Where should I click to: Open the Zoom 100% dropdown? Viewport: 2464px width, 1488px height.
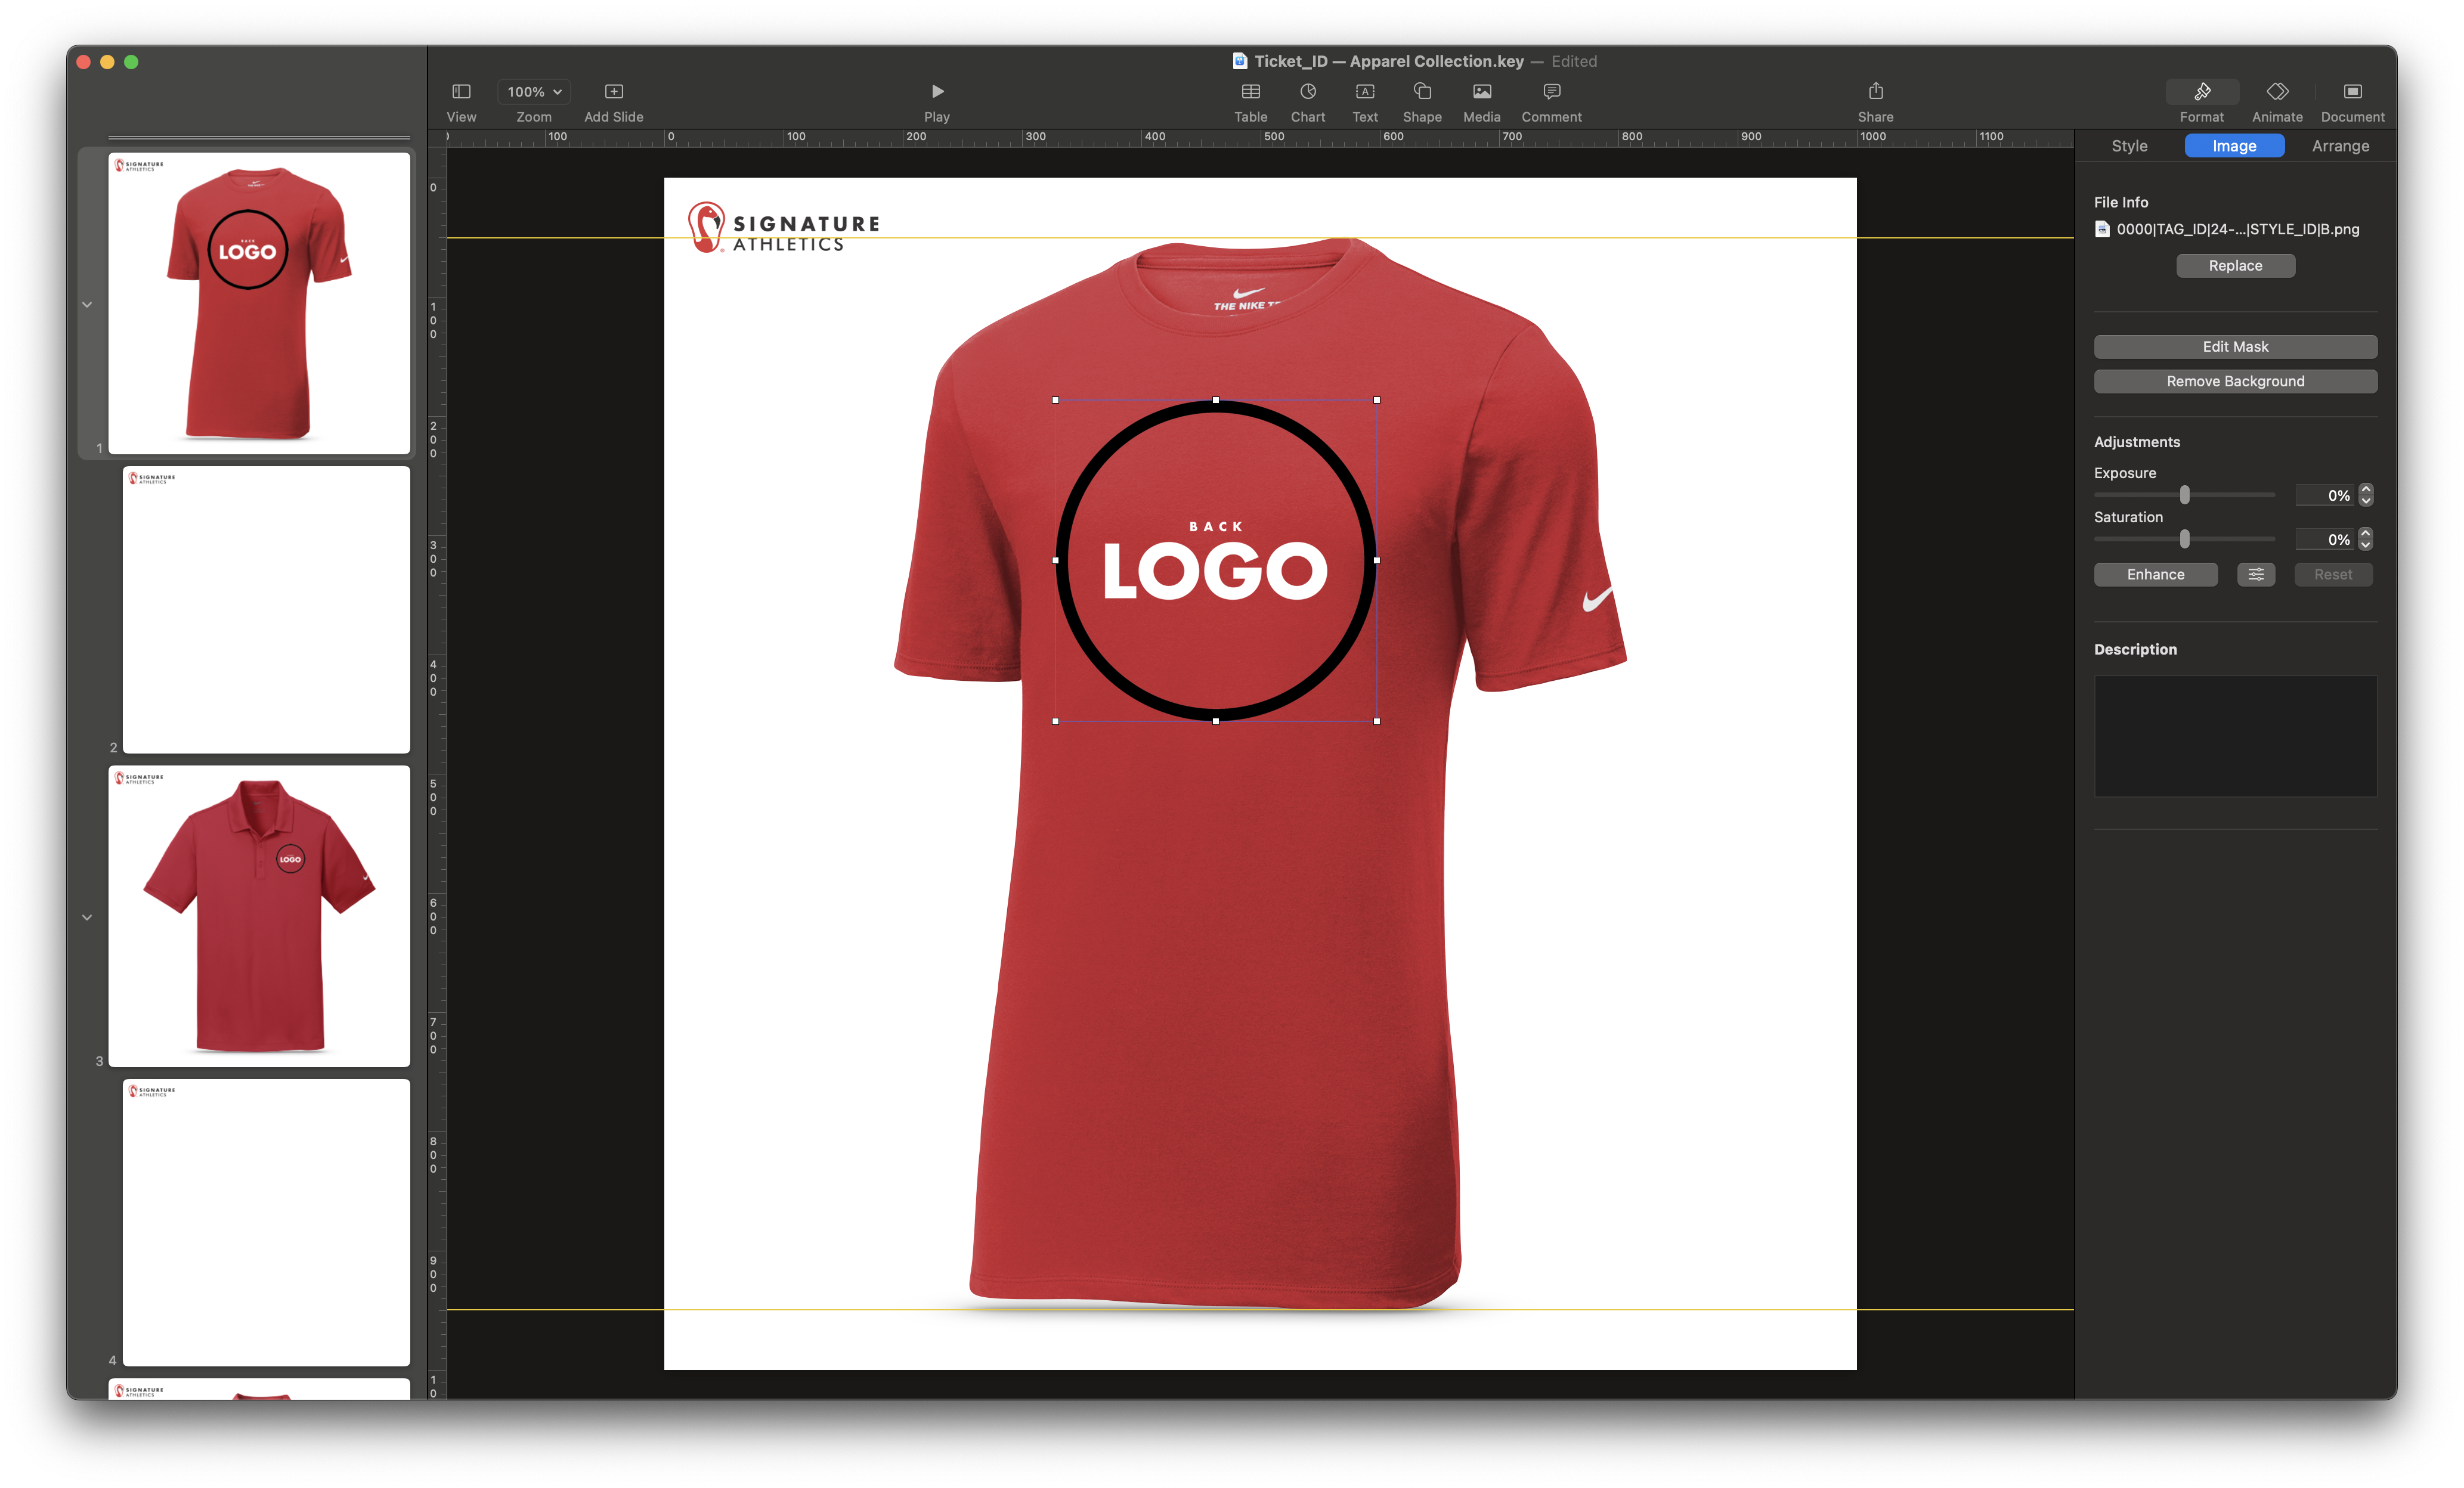534,92
